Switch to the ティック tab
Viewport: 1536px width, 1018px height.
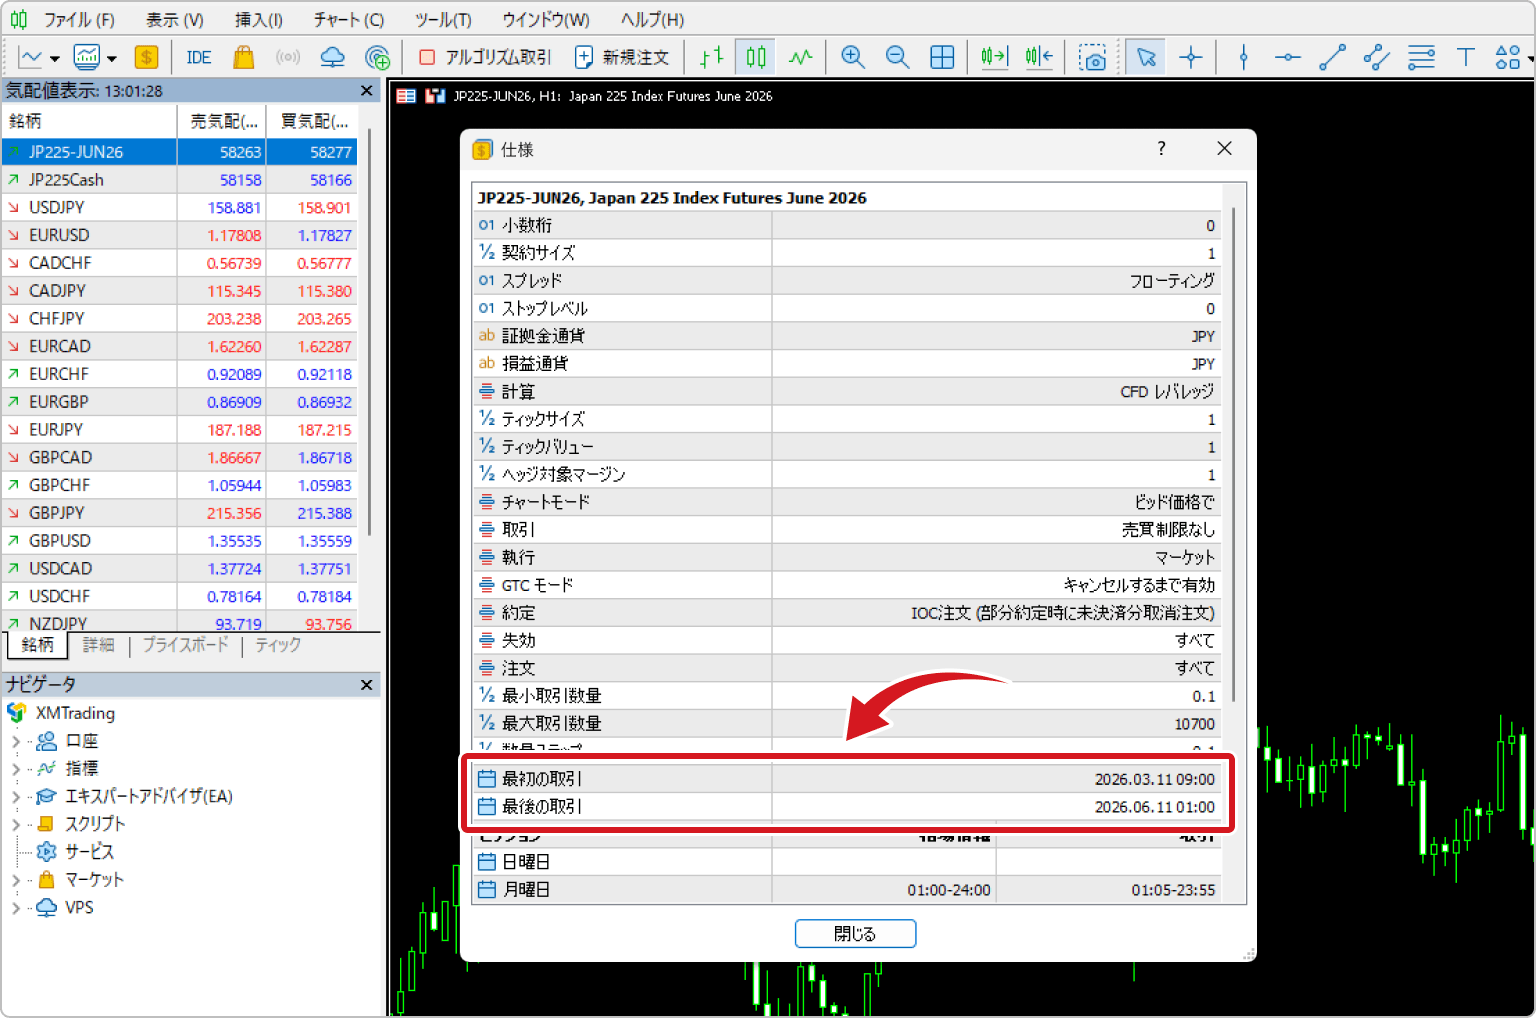click(277, 645)
